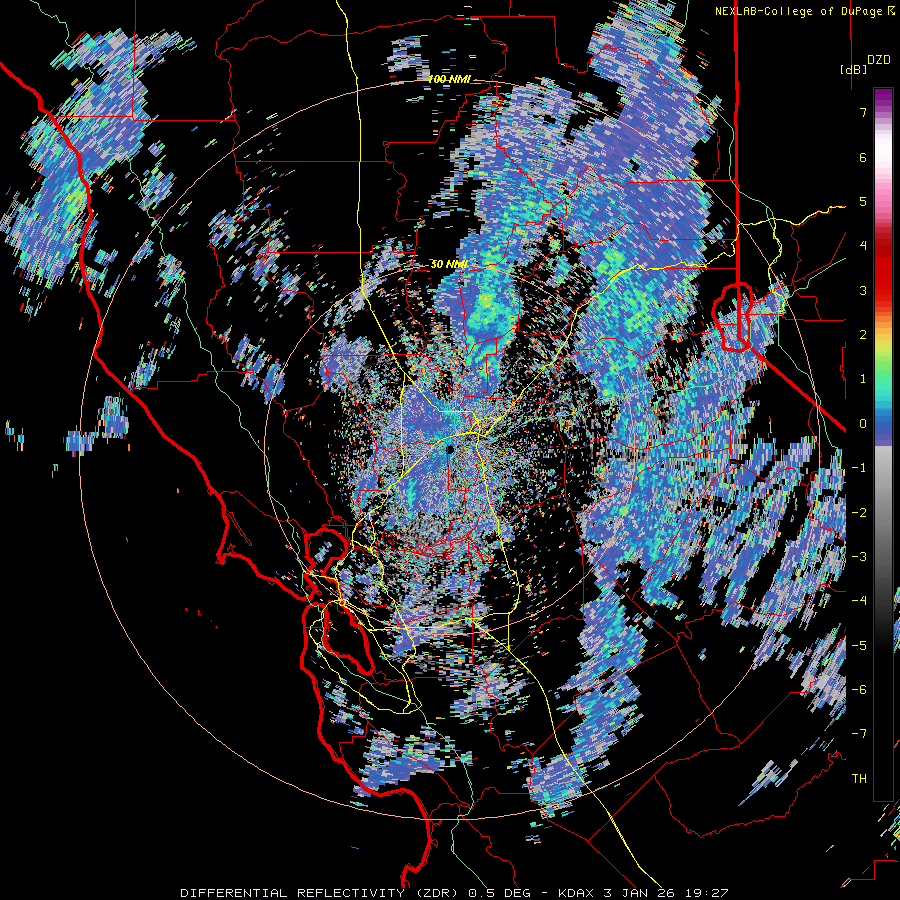Click the -4 value on the color scale
This screenshot has width=900, height=900.
(859, 601)
